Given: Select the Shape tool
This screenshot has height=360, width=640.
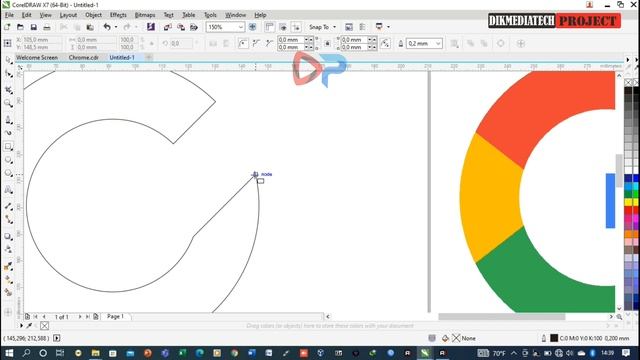Looking at the screenshot, I should 8,73.
